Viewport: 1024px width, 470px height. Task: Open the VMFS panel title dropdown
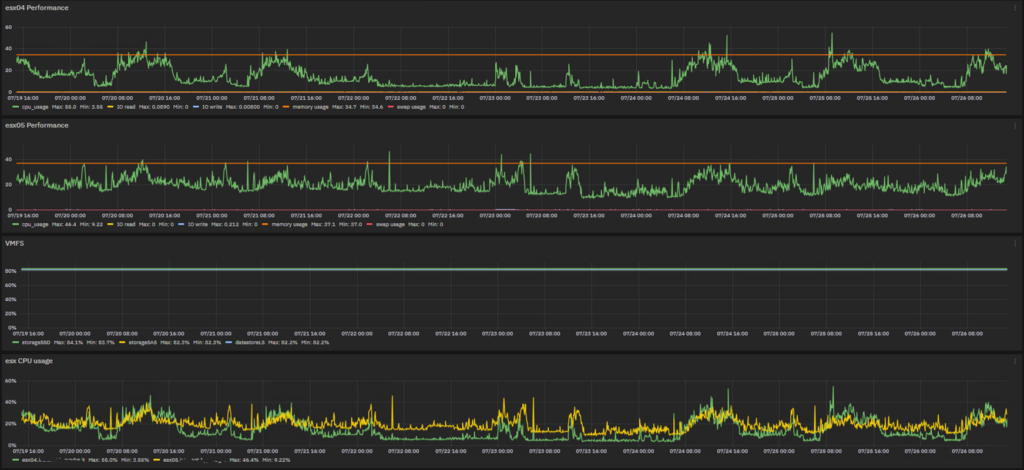pos(13,243)
